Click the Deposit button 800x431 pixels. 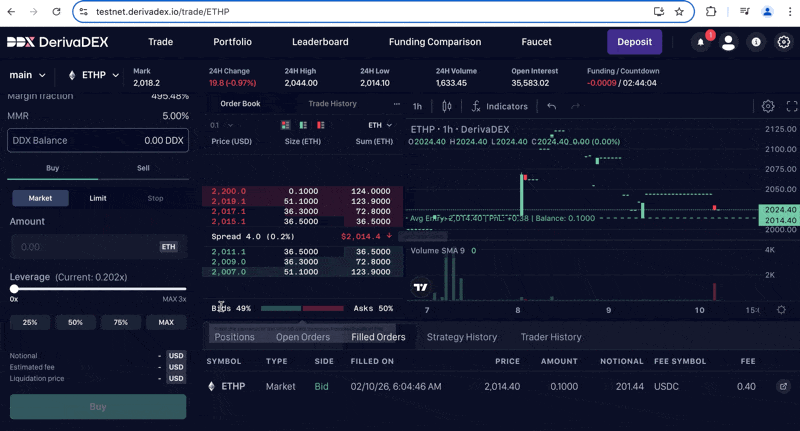coord(634,42)
